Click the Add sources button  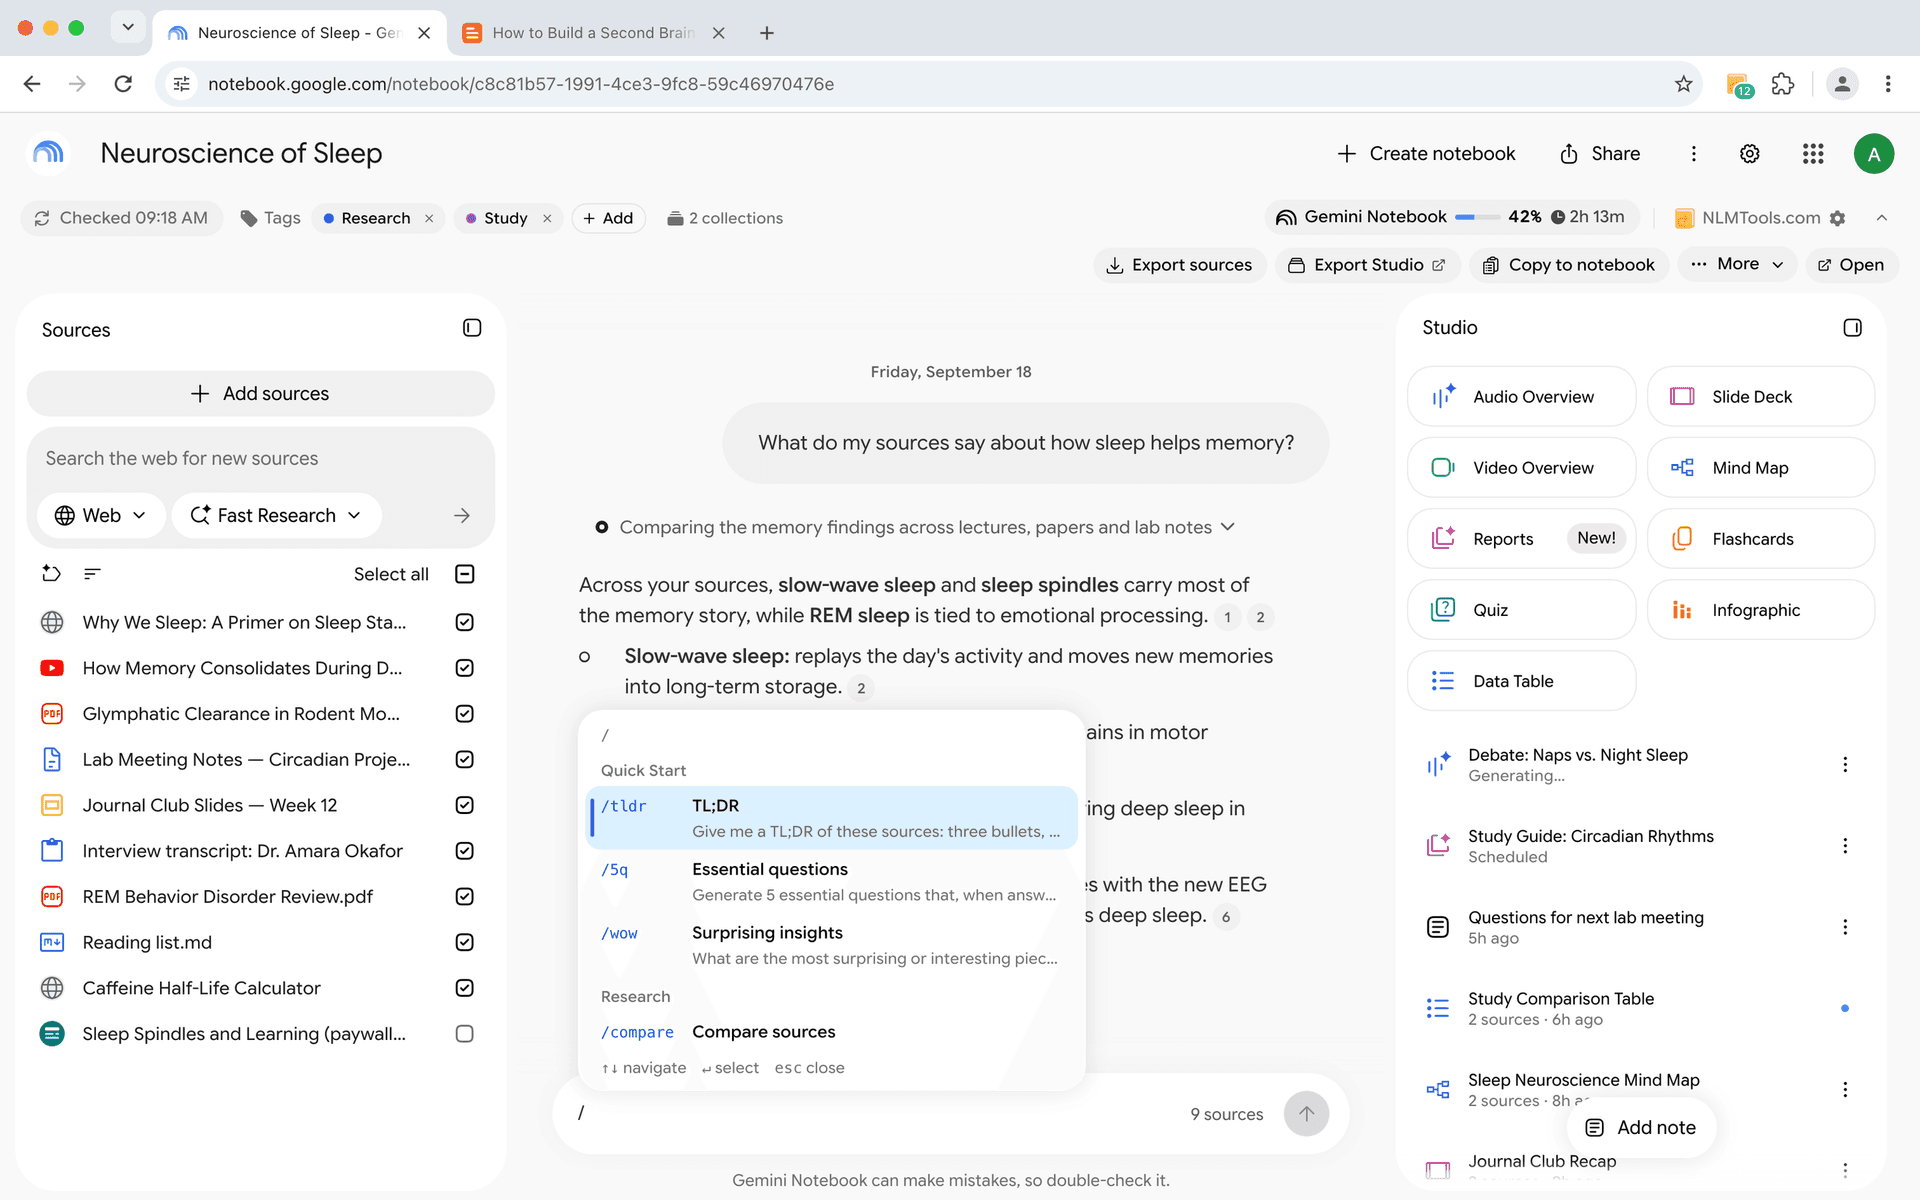tap(260, 394)
